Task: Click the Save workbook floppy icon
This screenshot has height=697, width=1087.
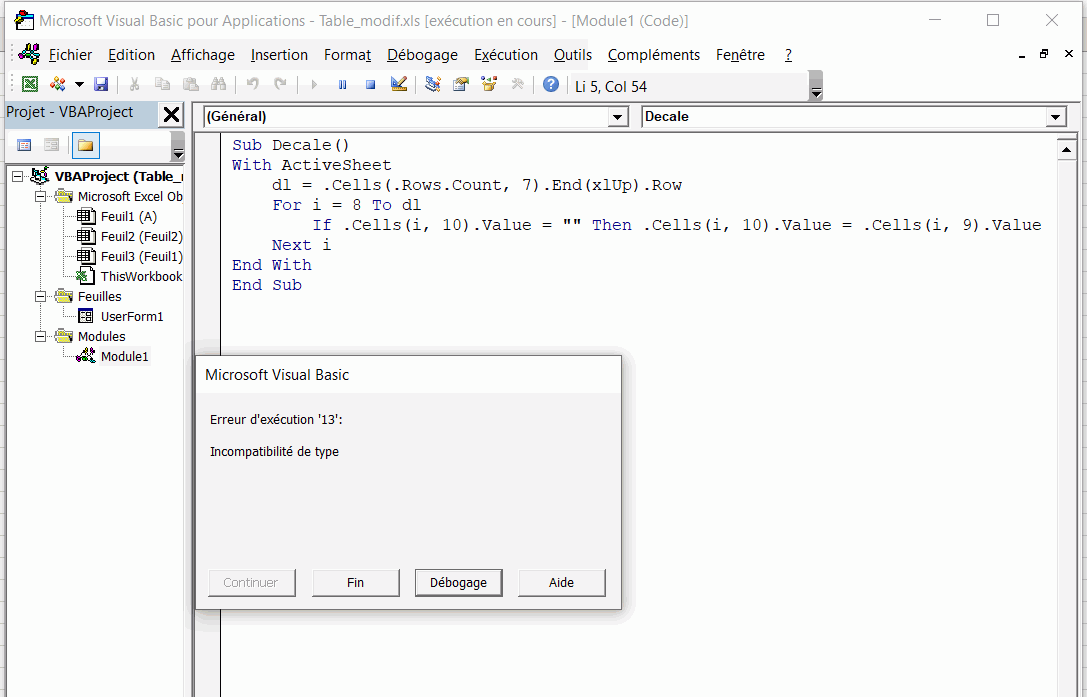Action: point(101,85)
